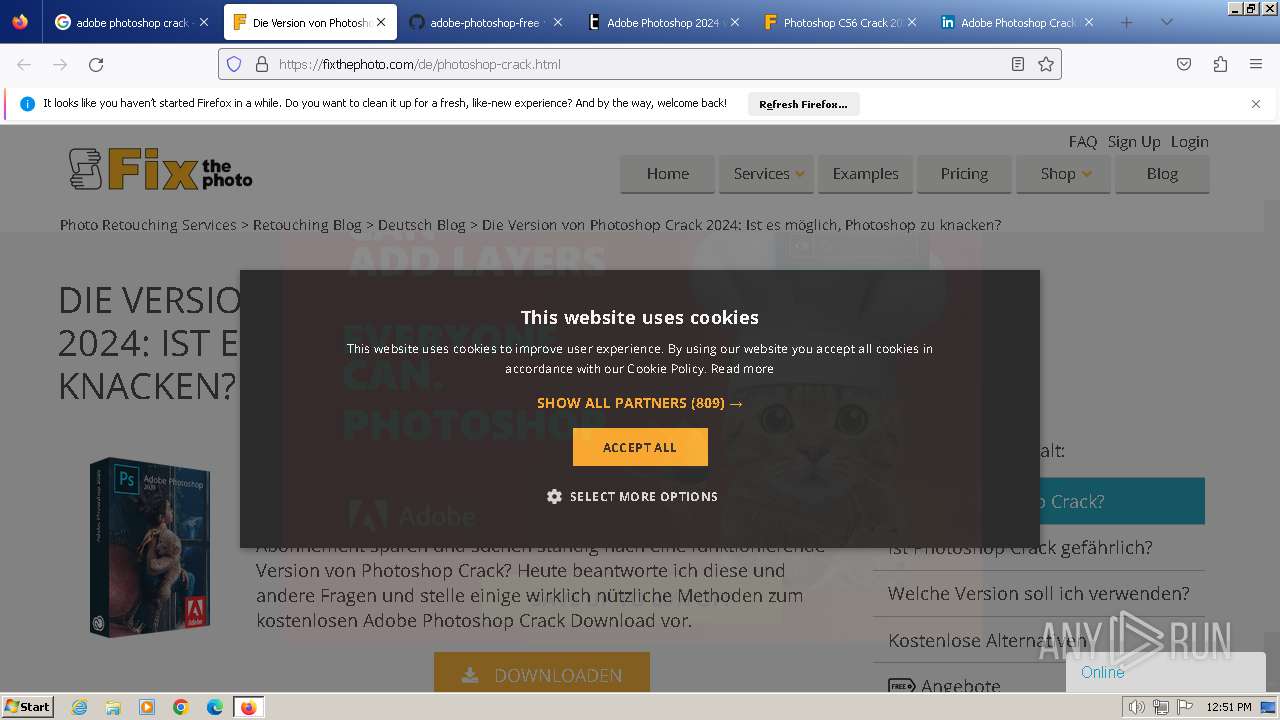Click SELECT MORE OPTIONS gear

pos(632,496)
